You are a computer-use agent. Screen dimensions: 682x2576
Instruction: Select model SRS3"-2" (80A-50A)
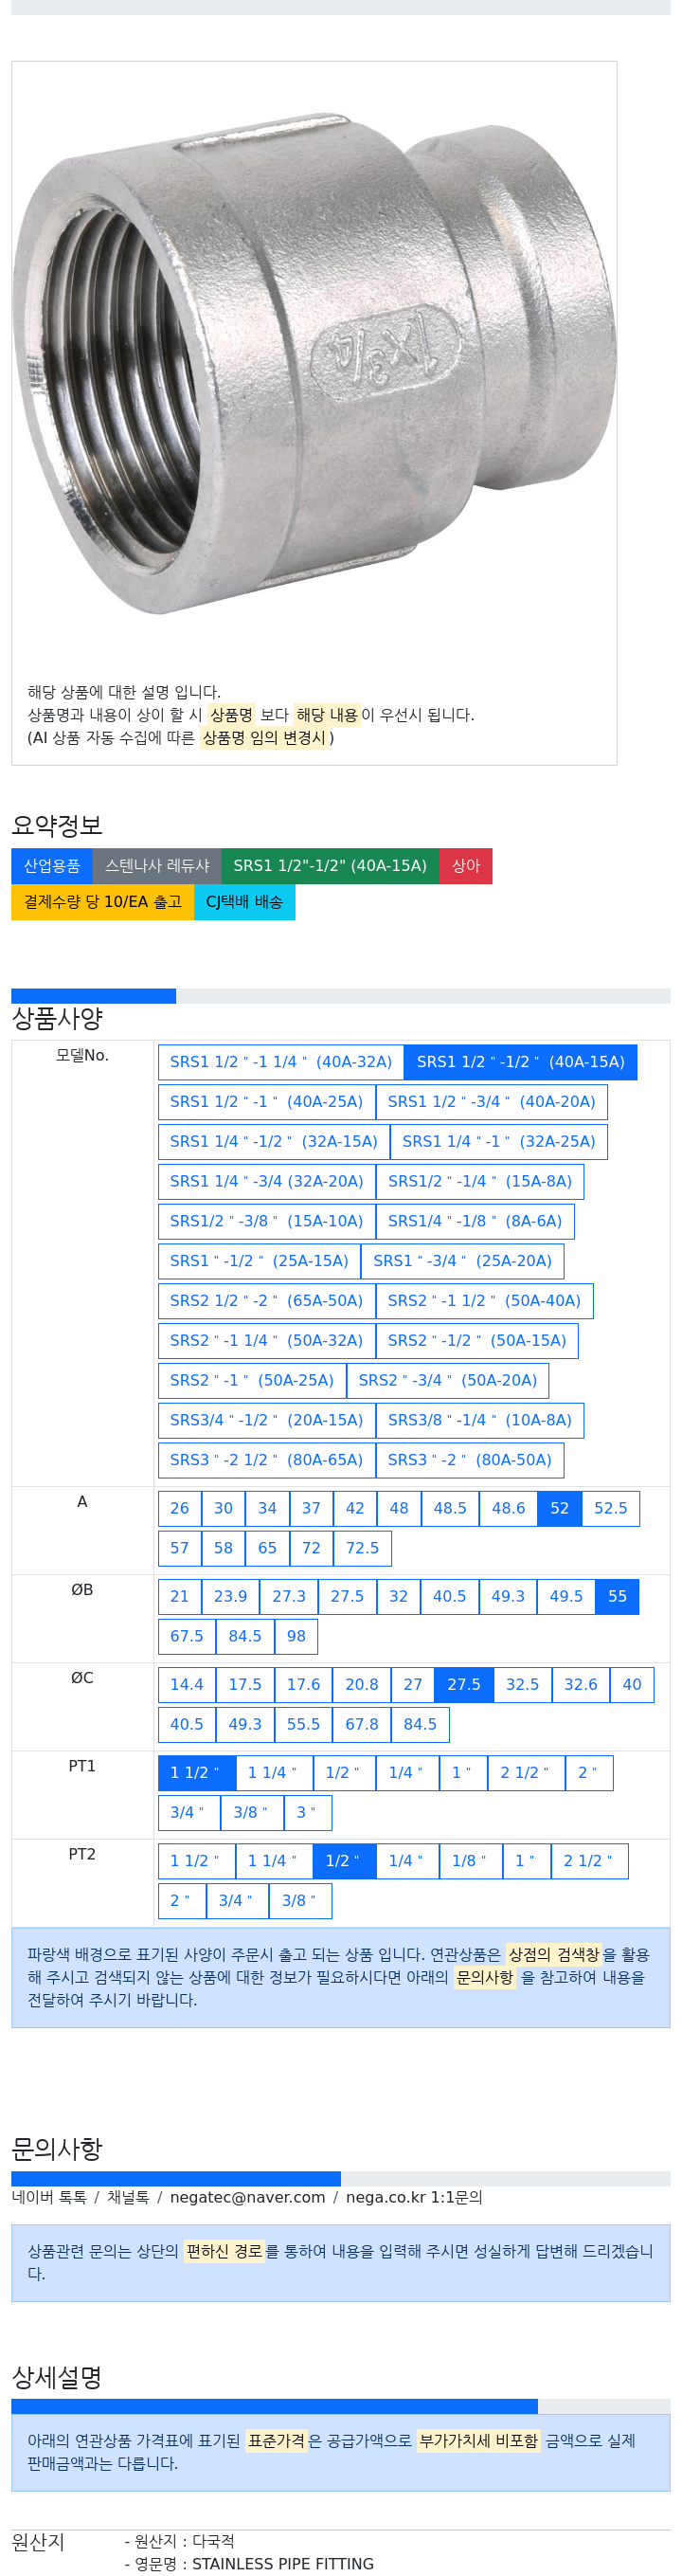tap(470, 1460)
